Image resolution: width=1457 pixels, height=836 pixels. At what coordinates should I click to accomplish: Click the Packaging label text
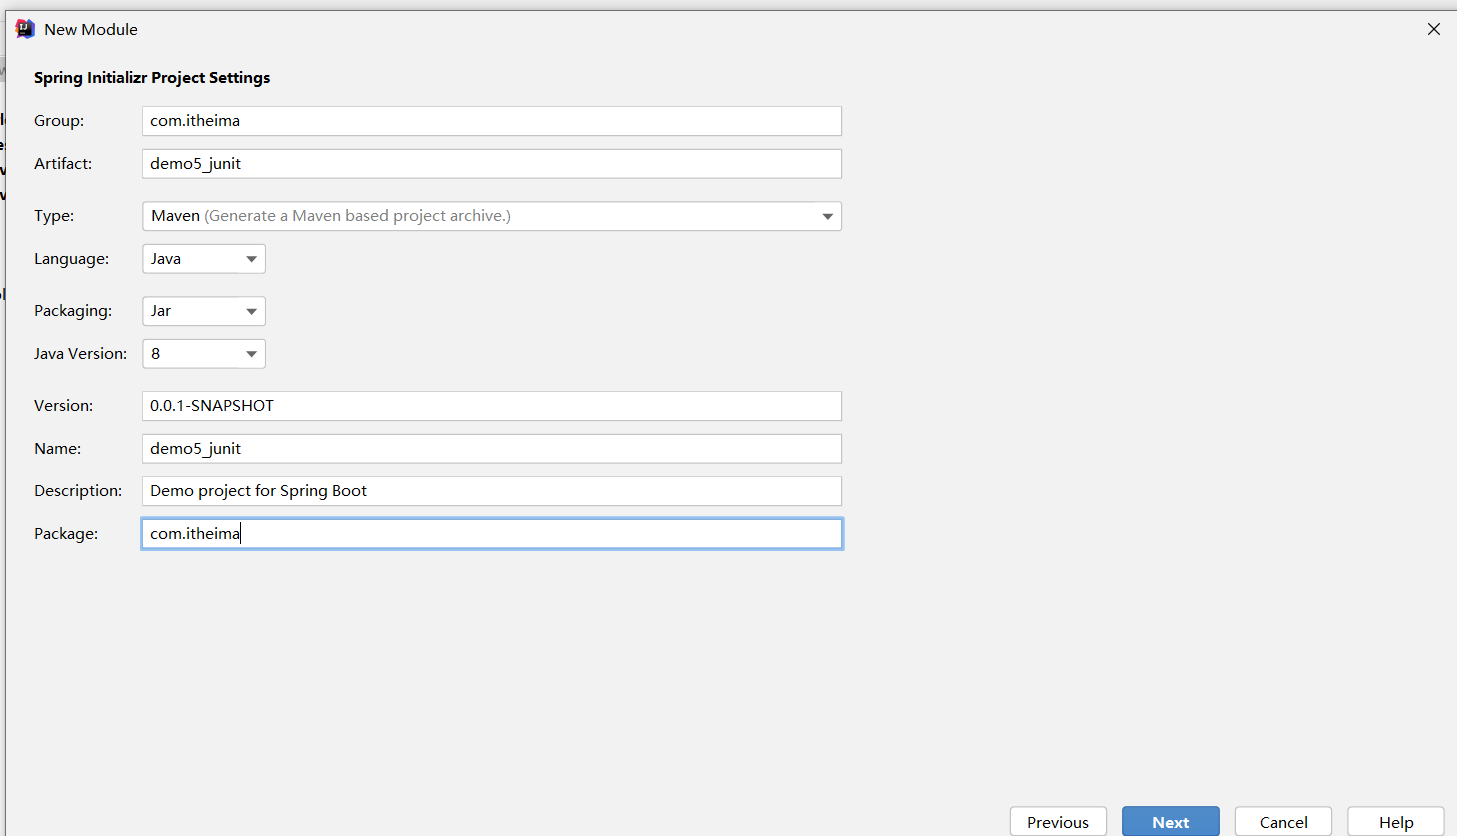[x=73, y=311]
